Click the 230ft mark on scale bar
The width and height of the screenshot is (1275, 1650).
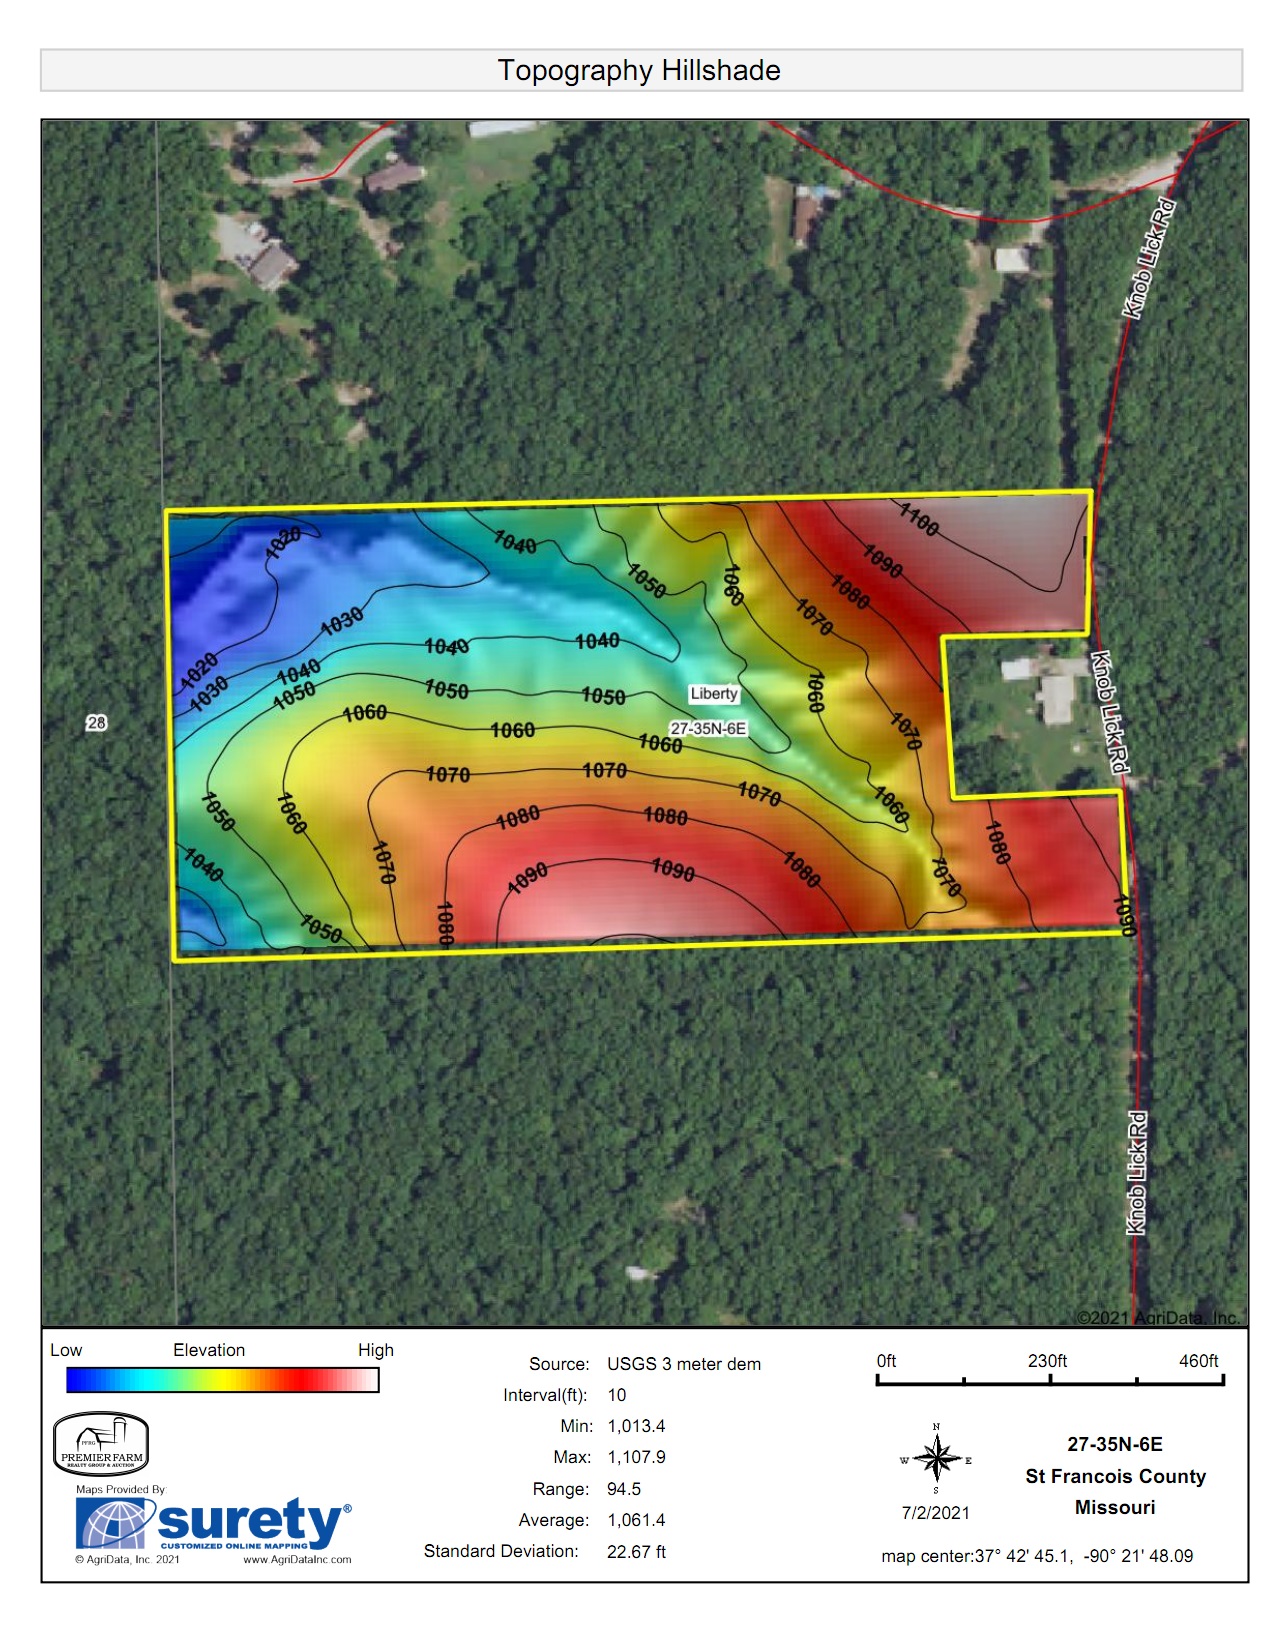point(1048,1362)
